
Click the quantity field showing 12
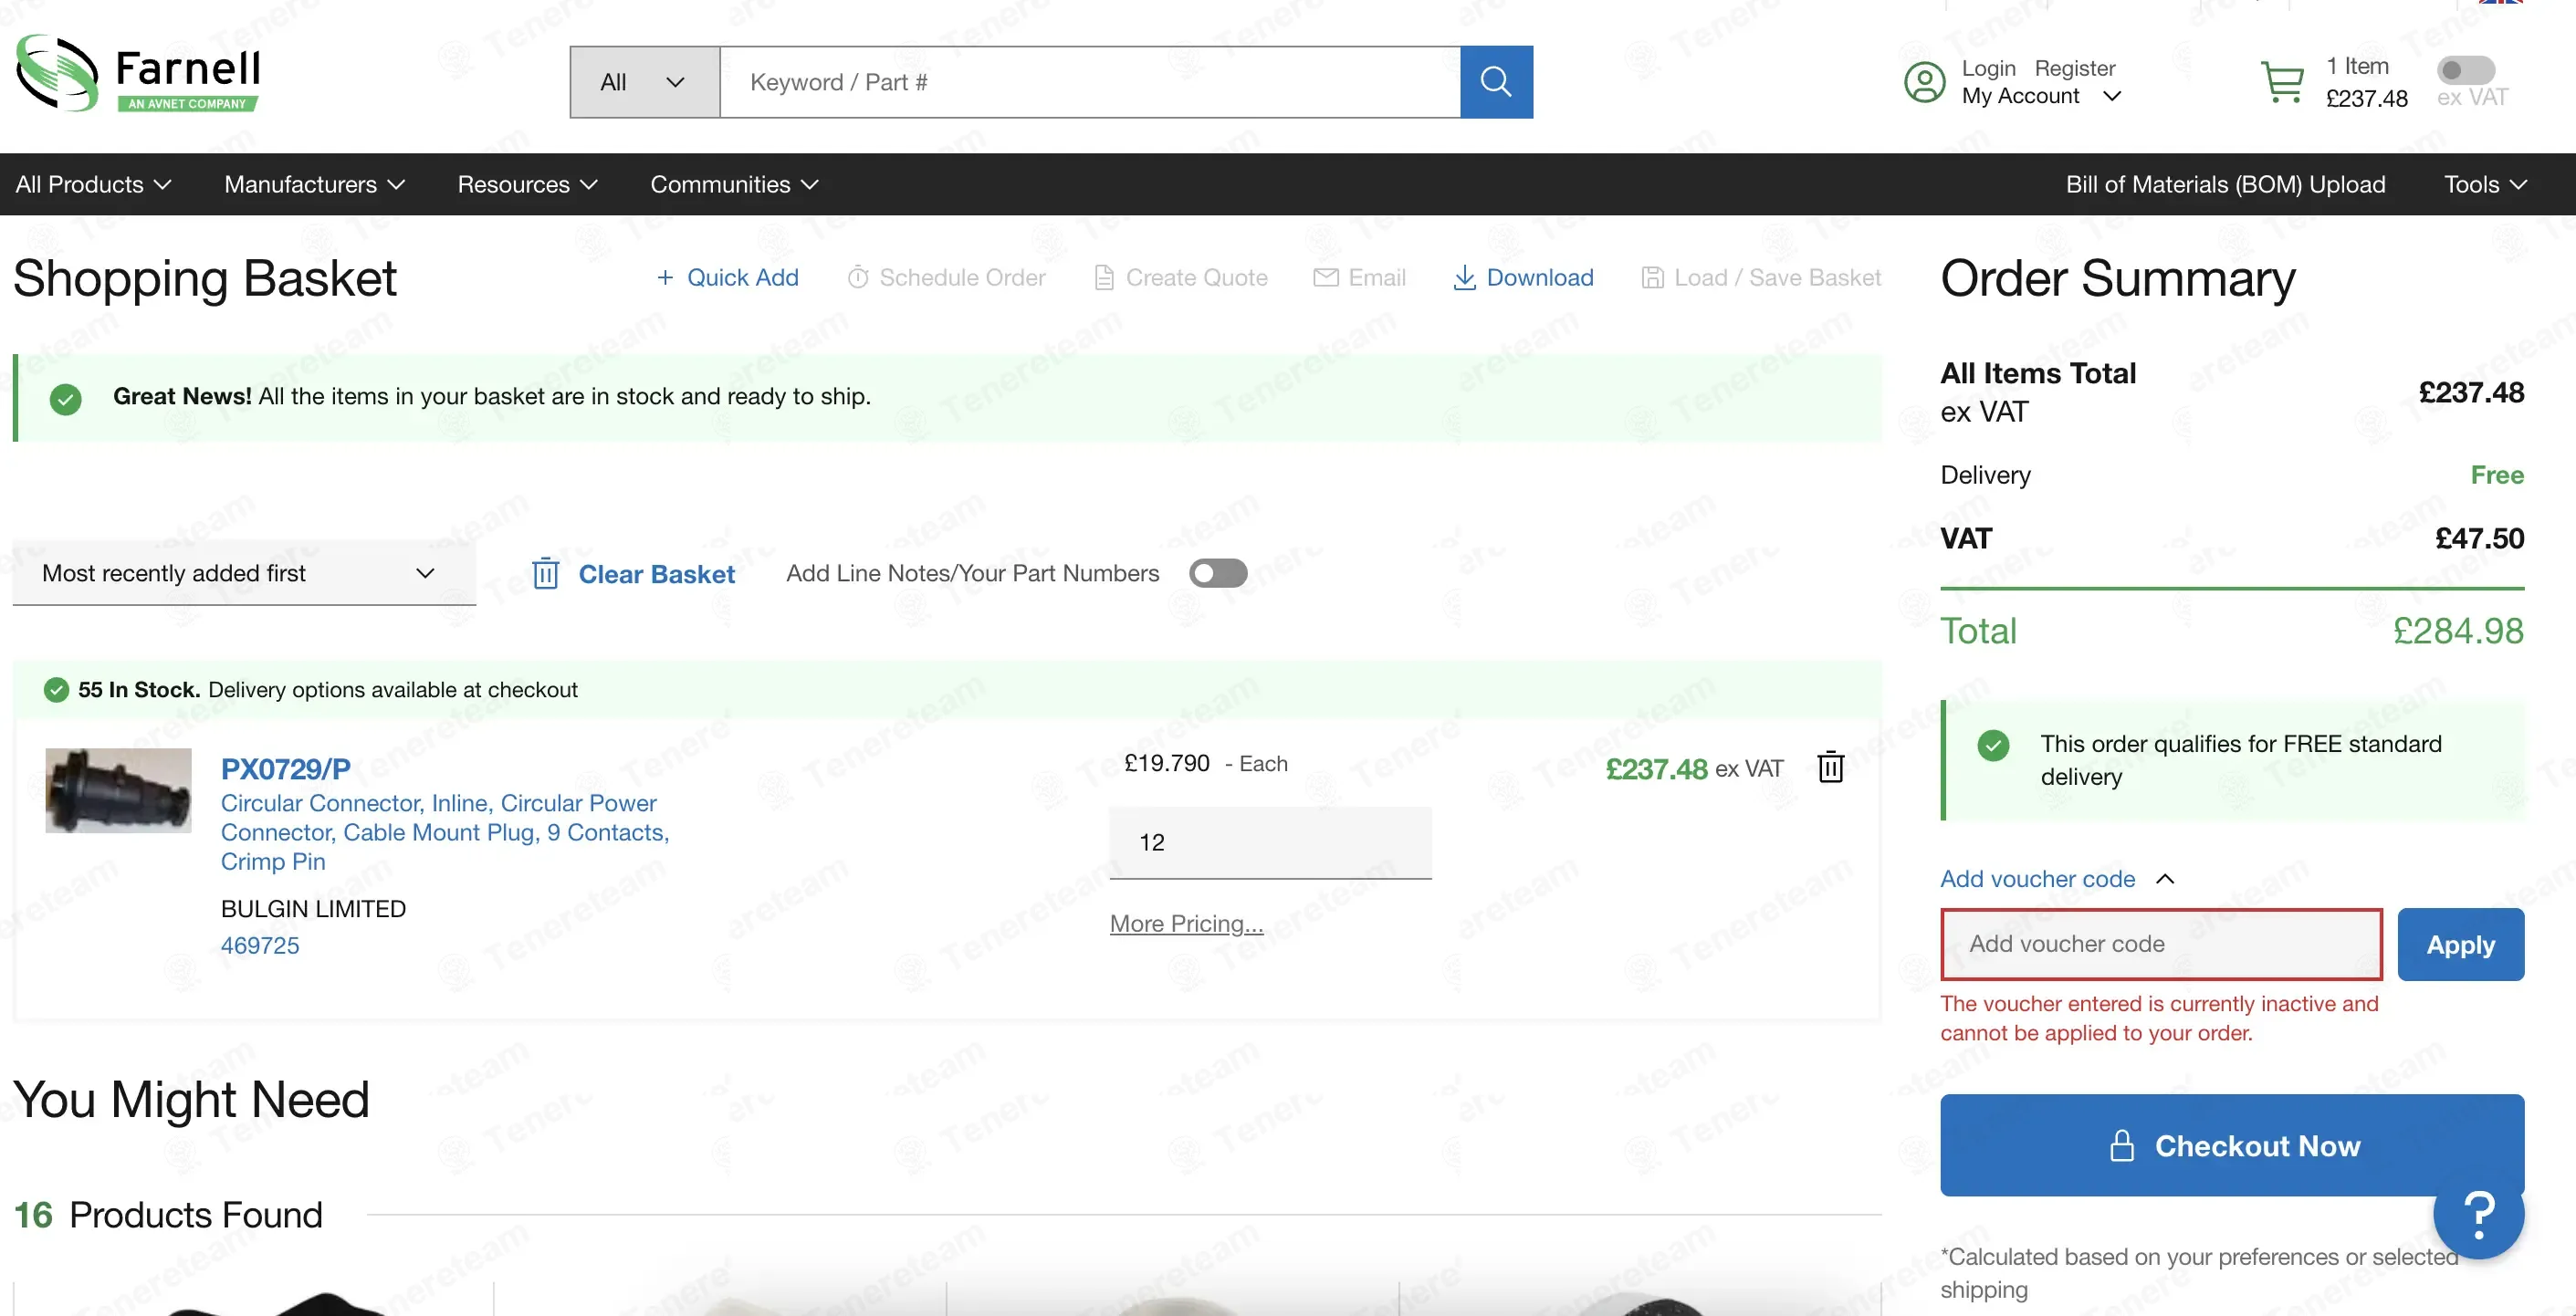pos(1270,842)
